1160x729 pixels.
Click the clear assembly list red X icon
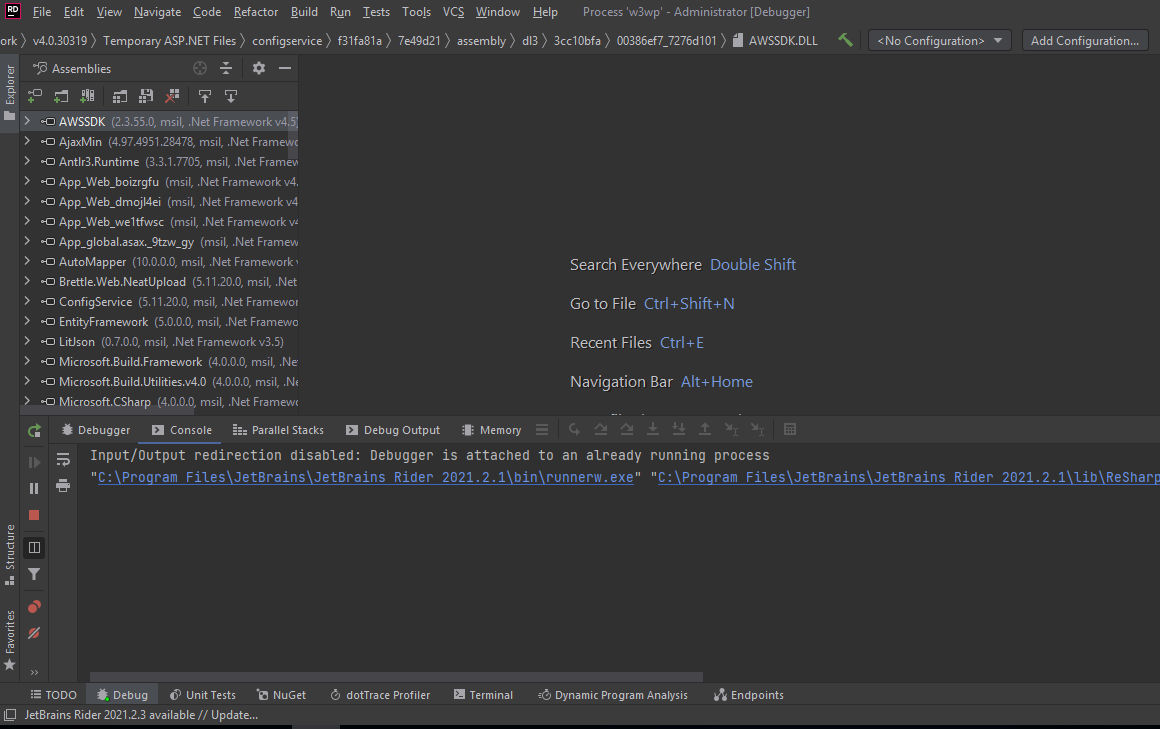point(172,96)
